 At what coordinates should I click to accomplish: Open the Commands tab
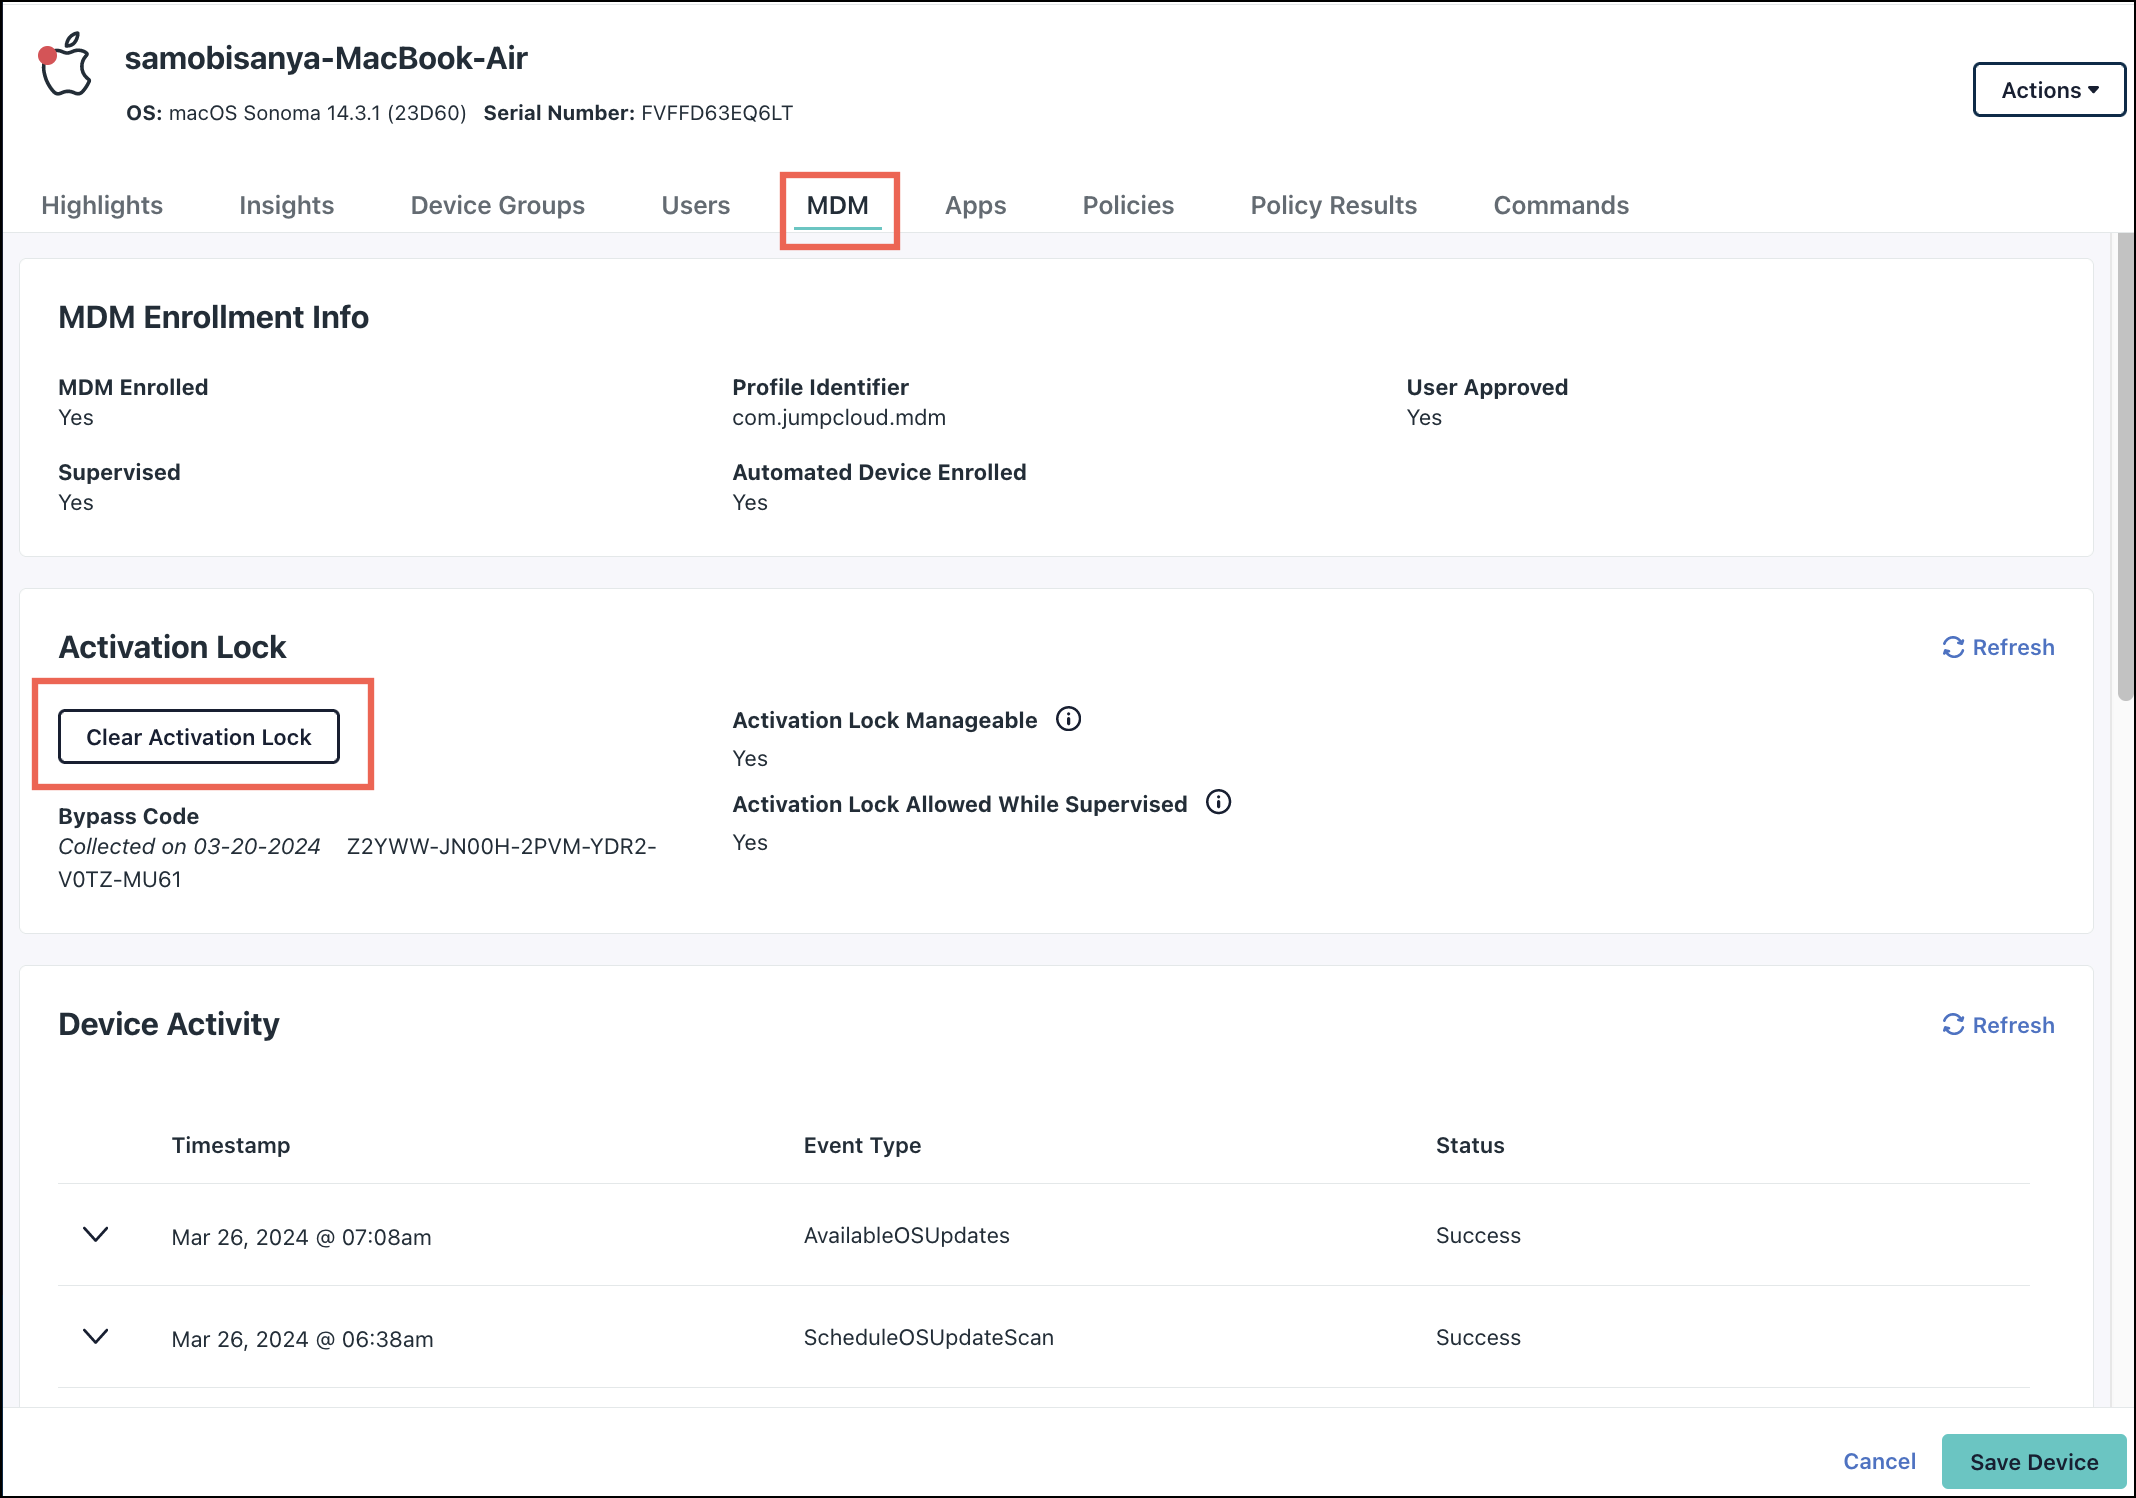coord(1560,205)
